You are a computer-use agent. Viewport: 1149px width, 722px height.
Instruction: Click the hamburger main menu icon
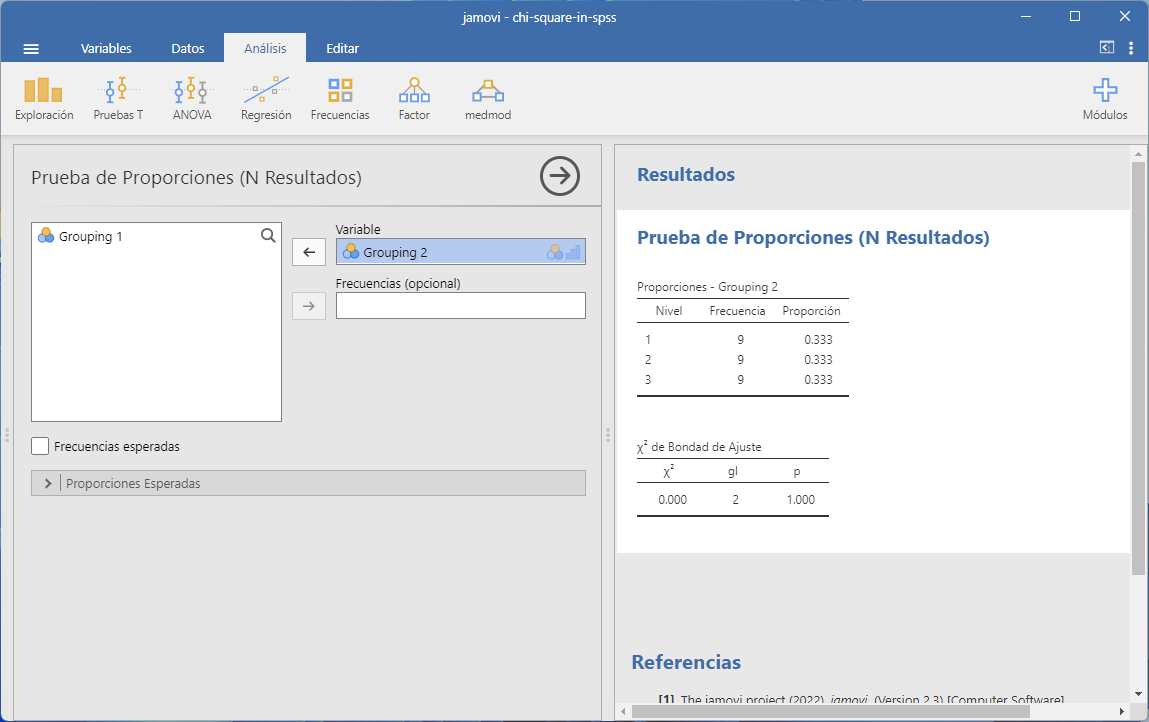[x=31, y=49]
